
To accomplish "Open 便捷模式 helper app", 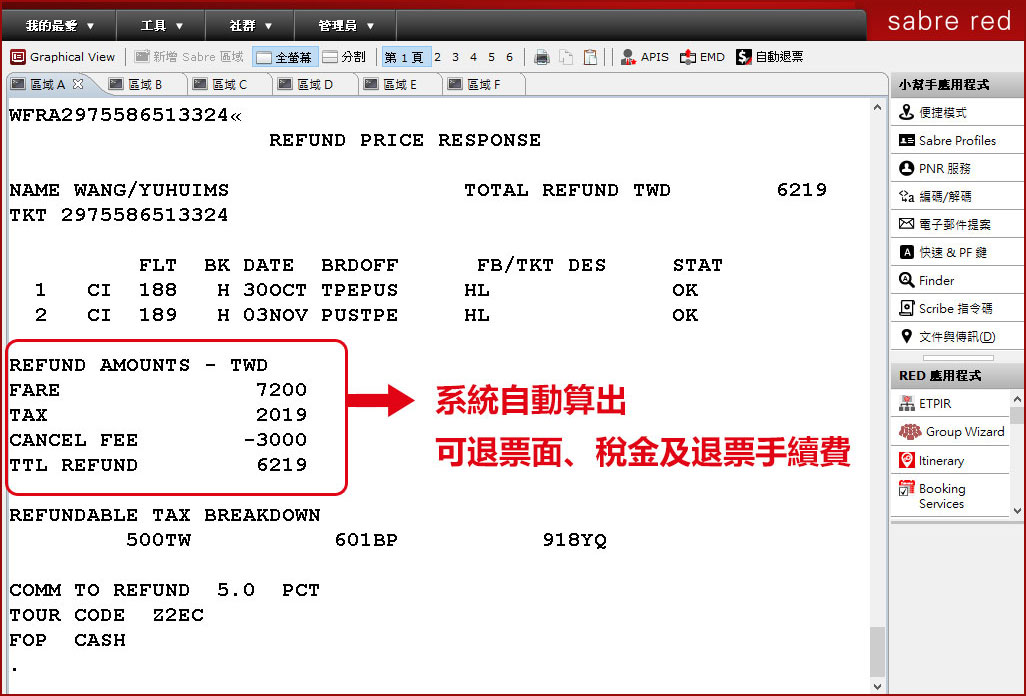I will pyautogui.click(x=956, y=113).
